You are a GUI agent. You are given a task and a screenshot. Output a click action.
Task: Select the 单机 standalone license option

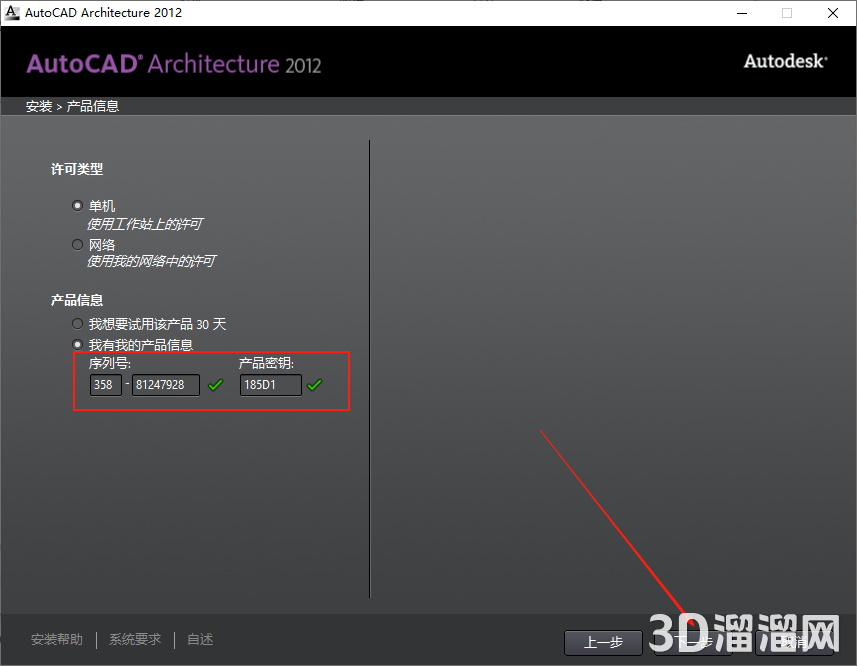(78, 206)
